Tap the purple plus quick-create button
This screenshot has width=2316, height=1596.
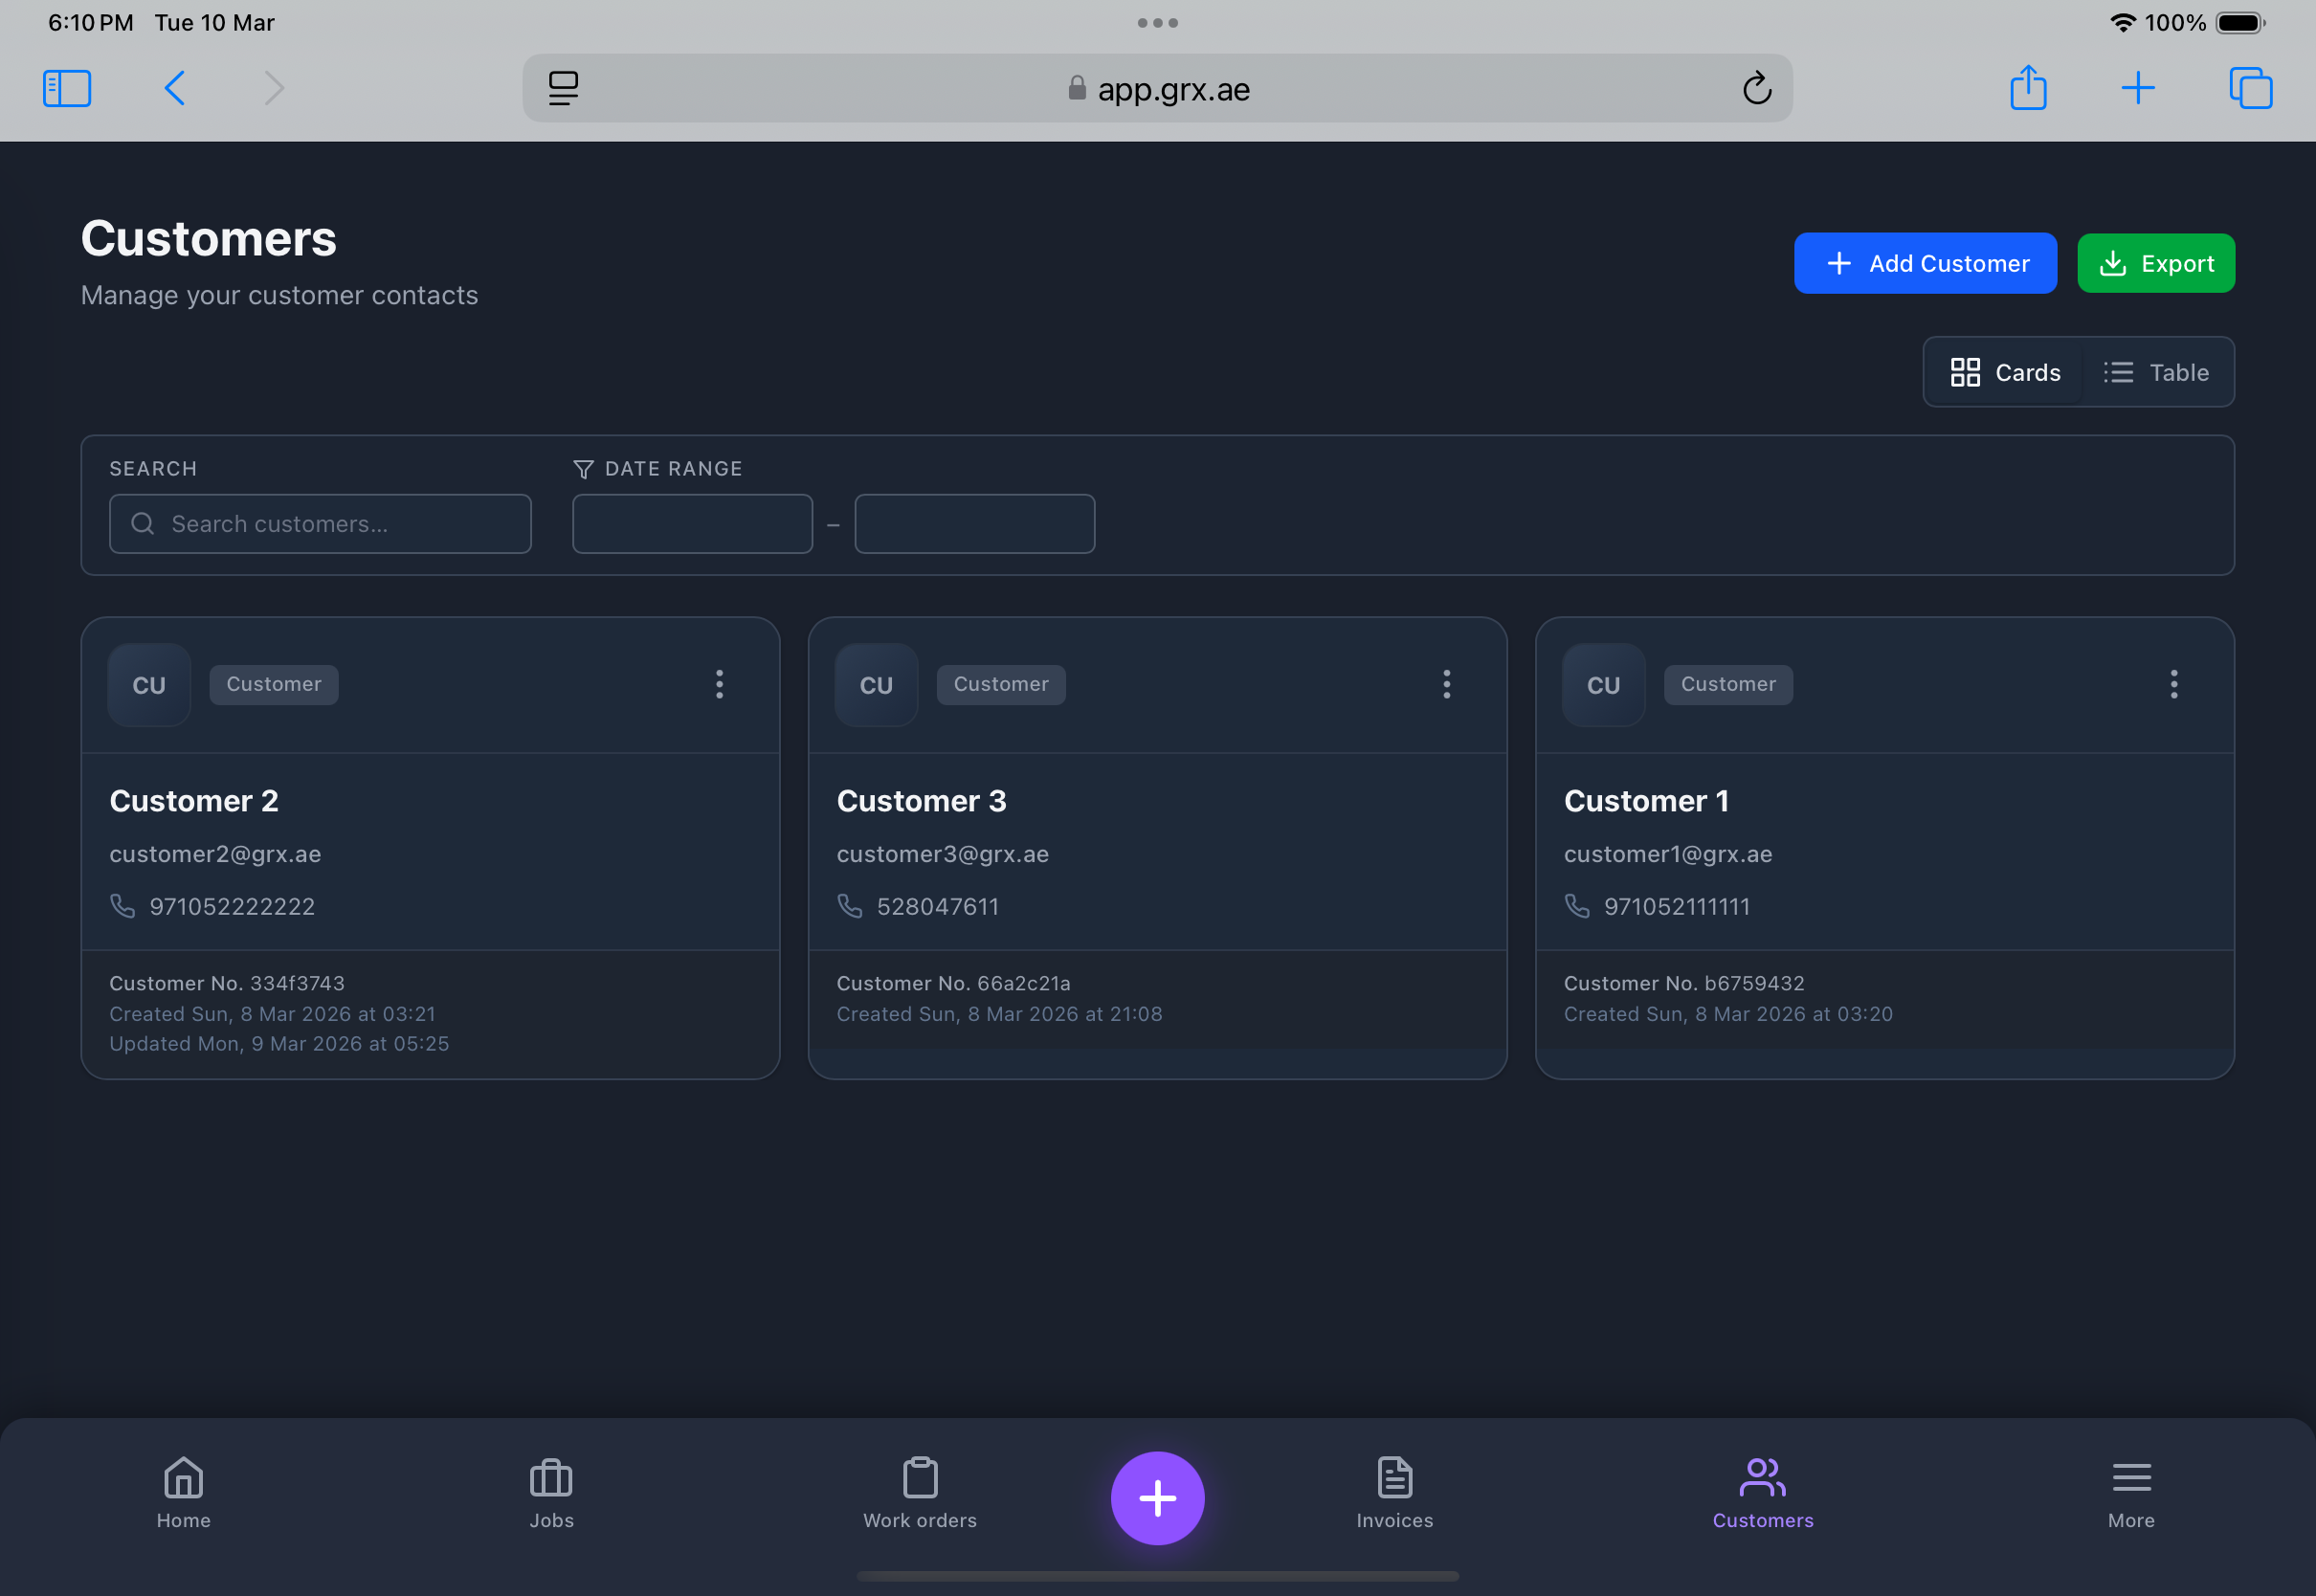point(1157,1497)
